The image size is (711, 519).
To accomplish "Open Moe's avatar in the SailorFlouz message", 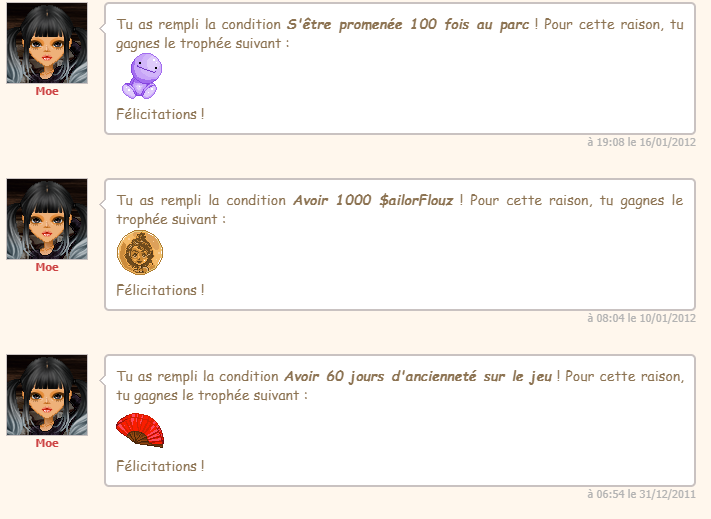I will click(x=47, y=219).
